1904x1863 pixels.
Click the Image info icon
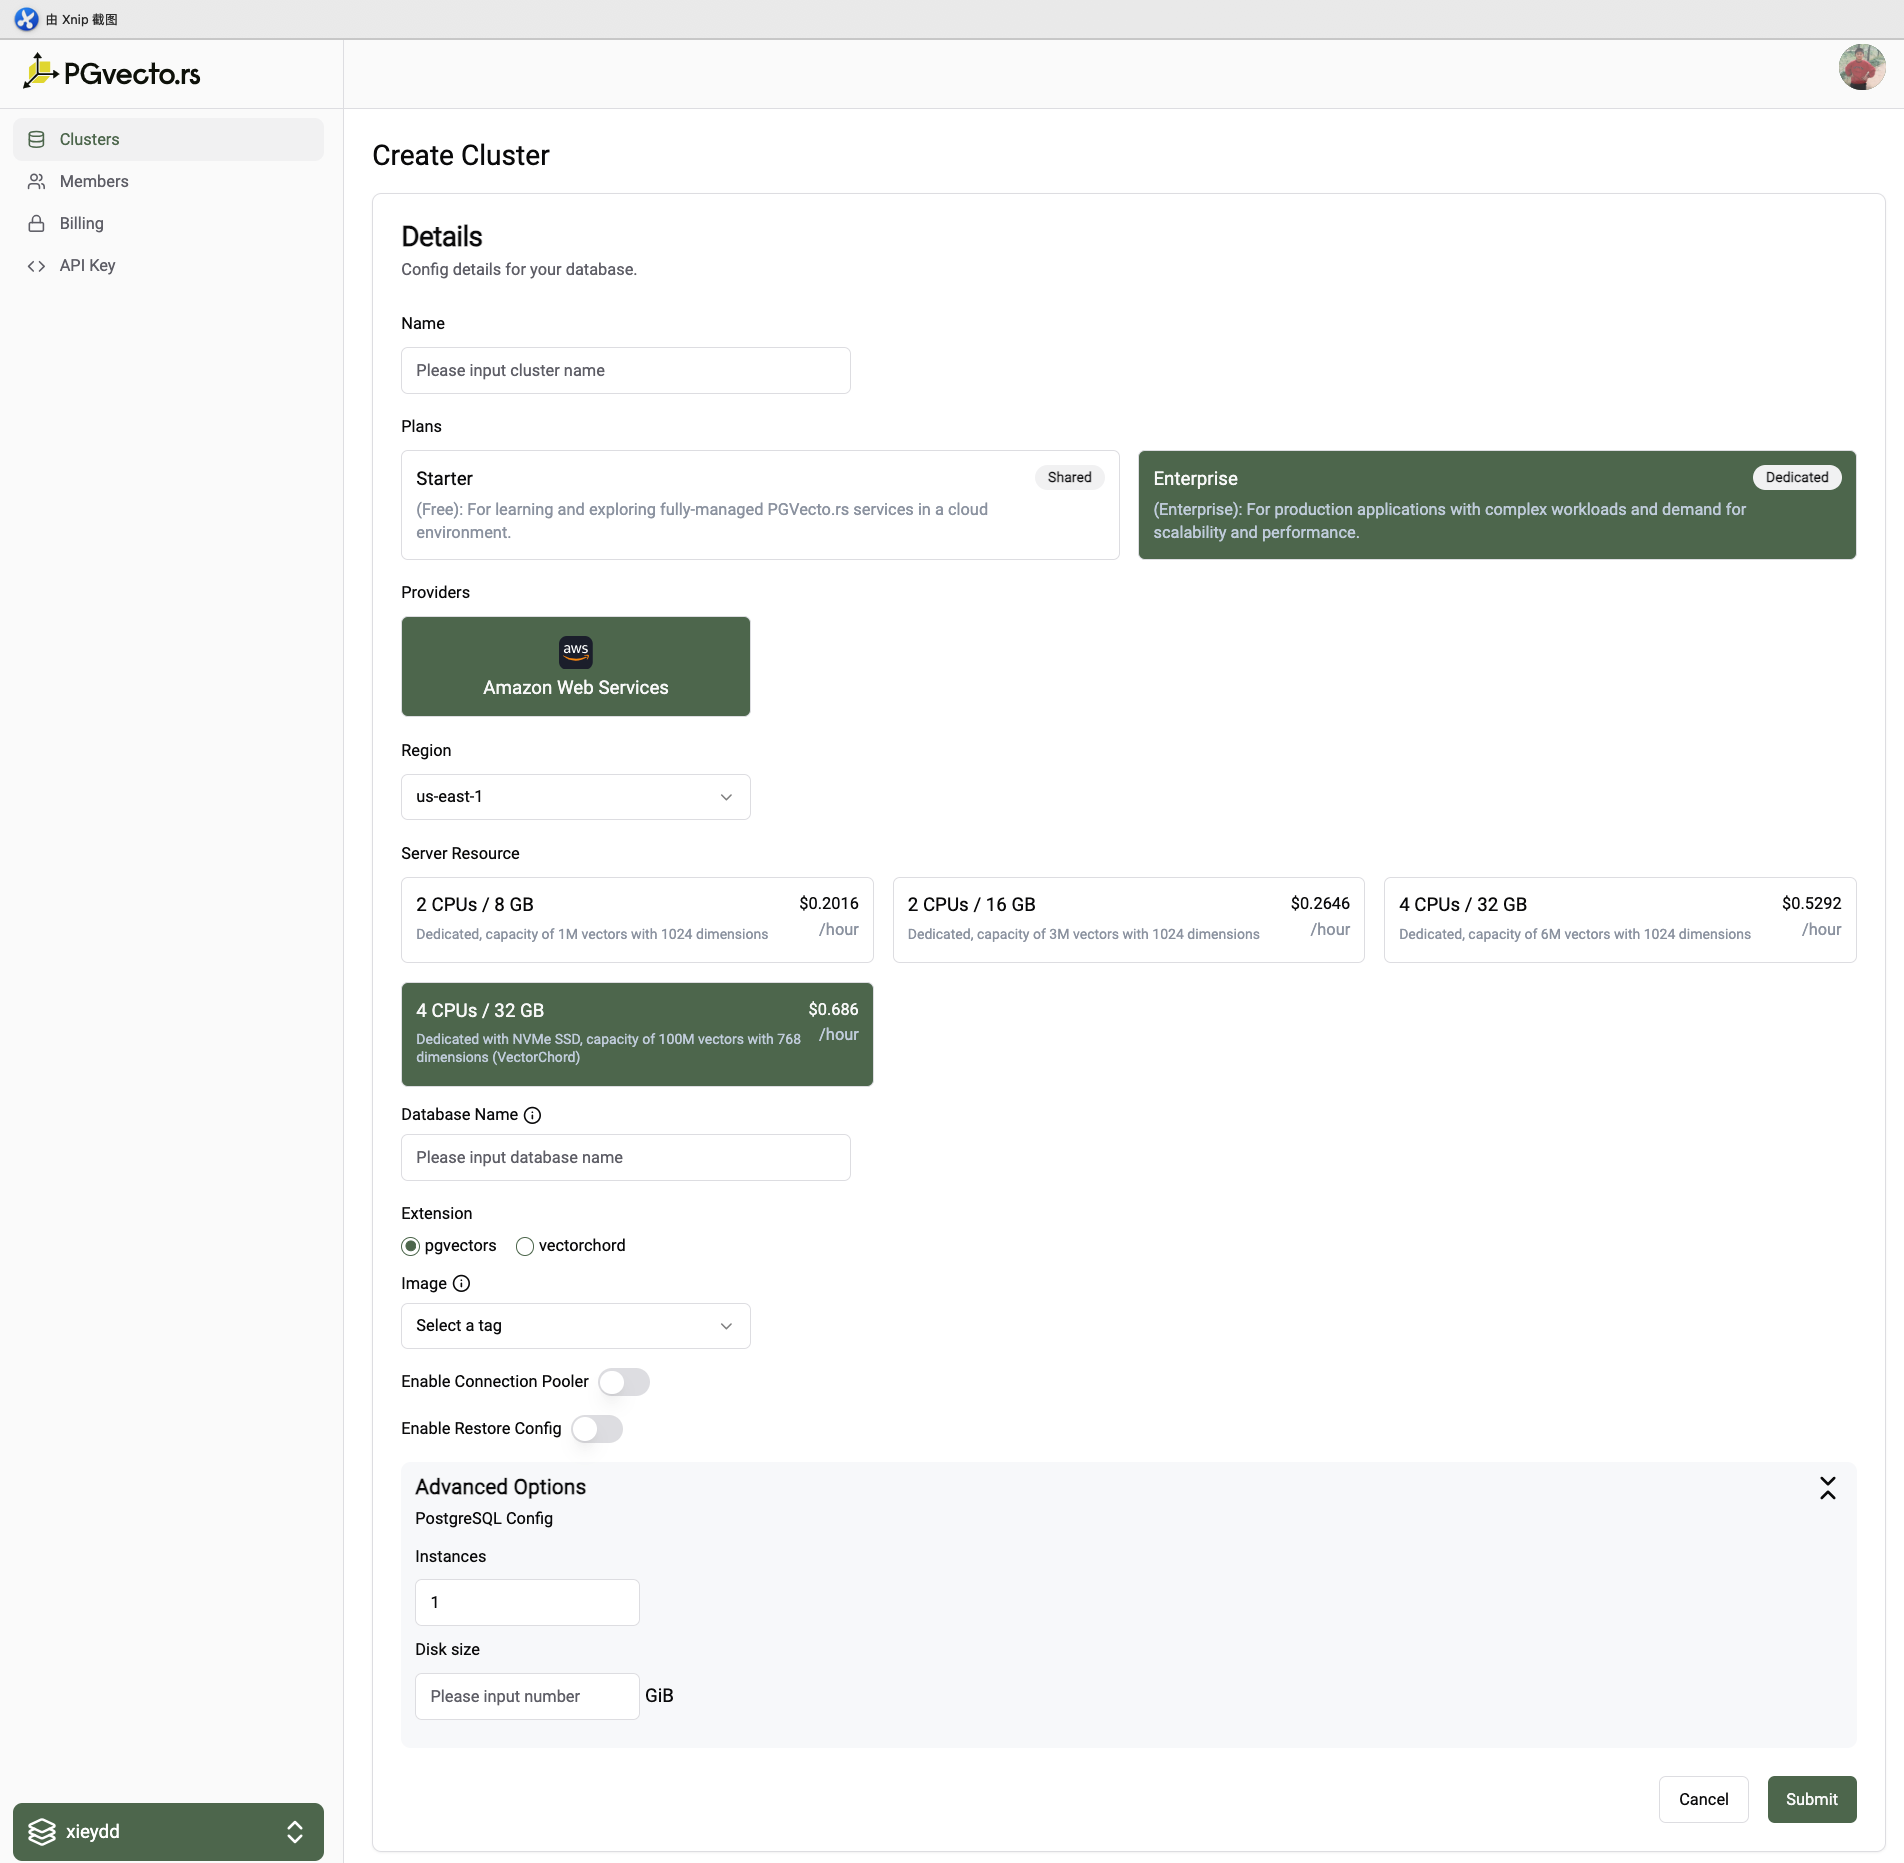(461, 1283)
